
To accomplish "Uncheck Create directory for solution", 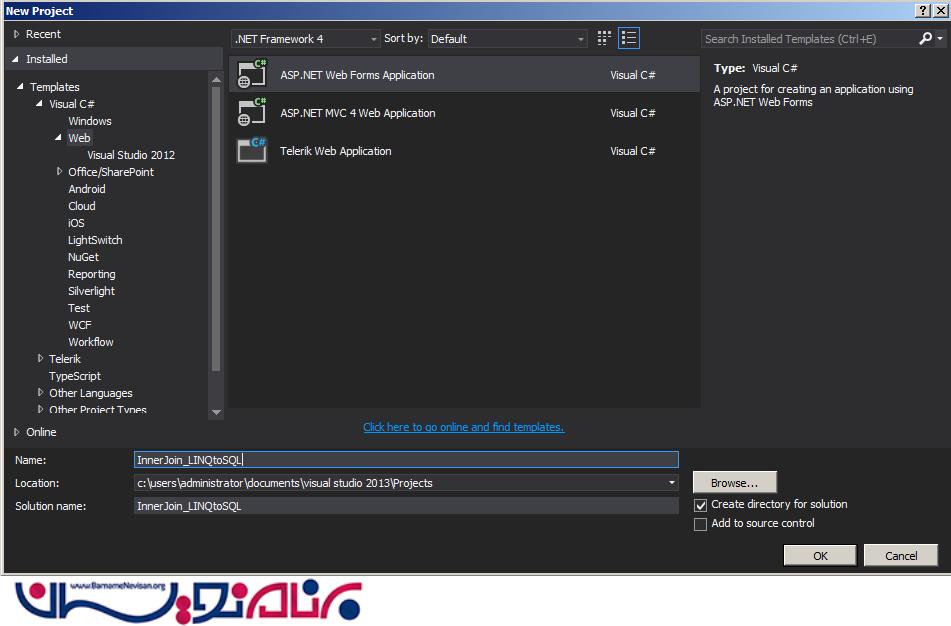I will [x=700, y=506].
